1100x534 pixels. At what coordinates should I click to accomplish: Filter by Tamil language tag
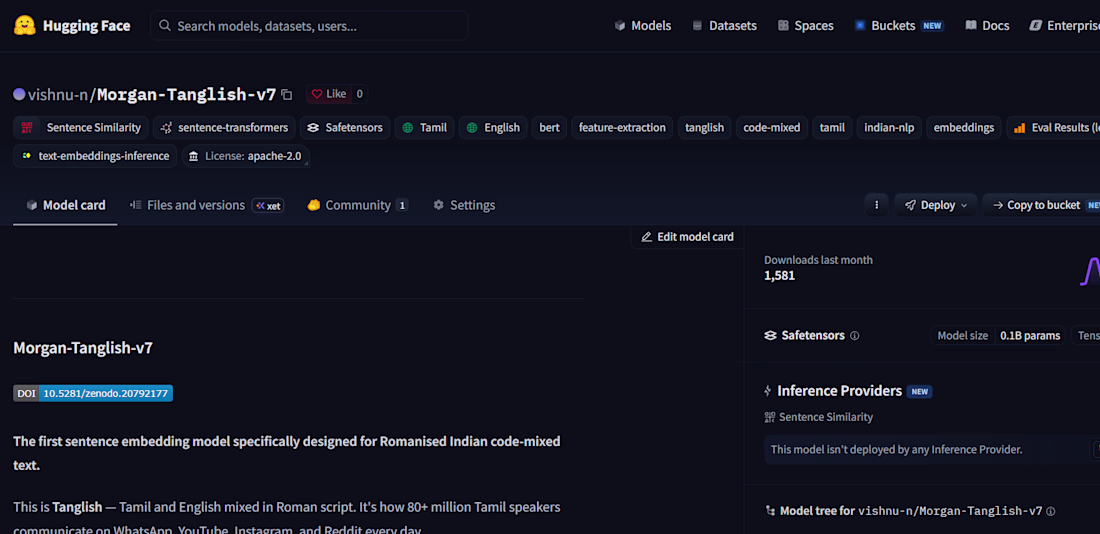pos(424,128)
